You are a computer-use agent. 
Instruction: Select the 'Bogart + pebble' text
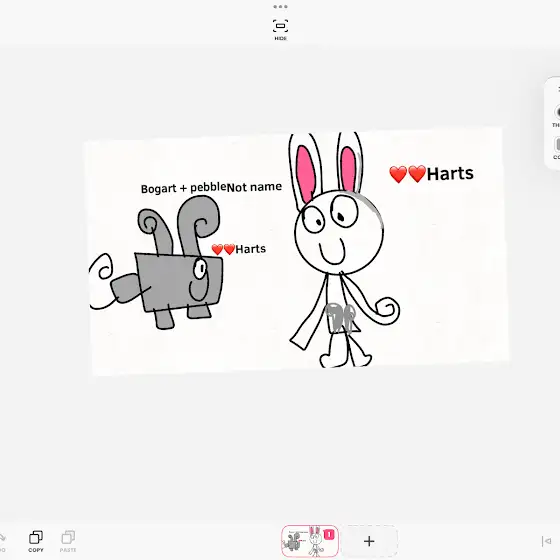(x=184, y=188)
